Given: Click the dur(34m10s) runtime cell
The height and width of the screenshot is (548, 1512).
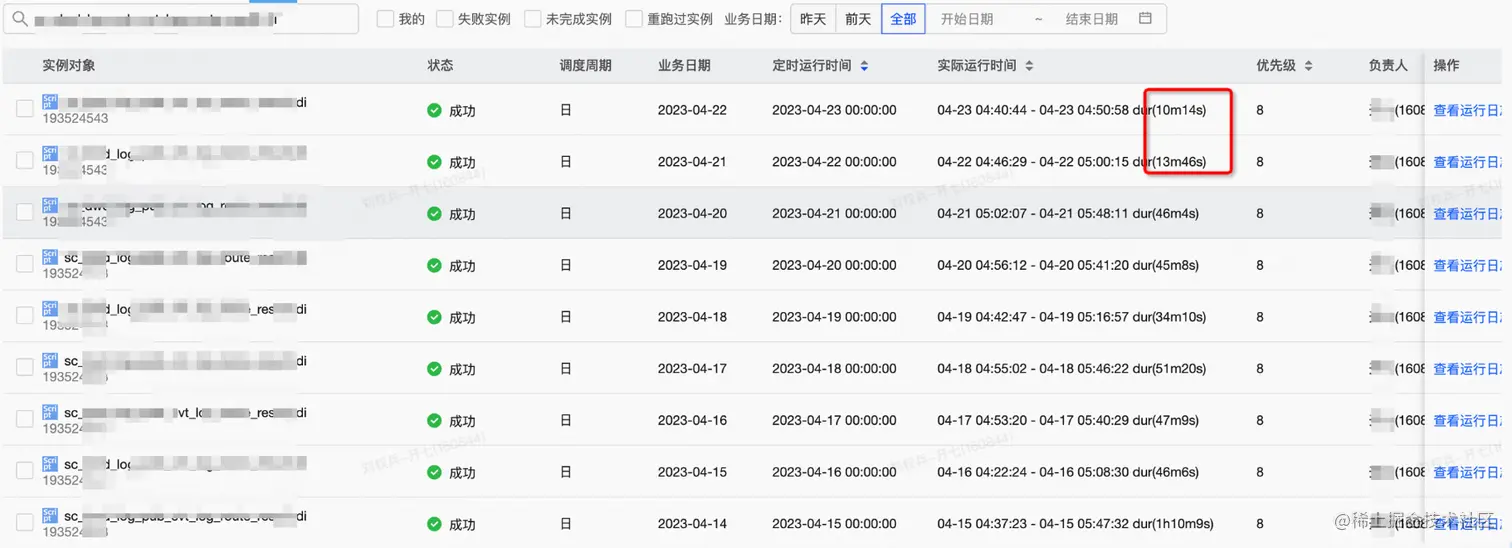Looking at the screenshot, I should 1168,317.
